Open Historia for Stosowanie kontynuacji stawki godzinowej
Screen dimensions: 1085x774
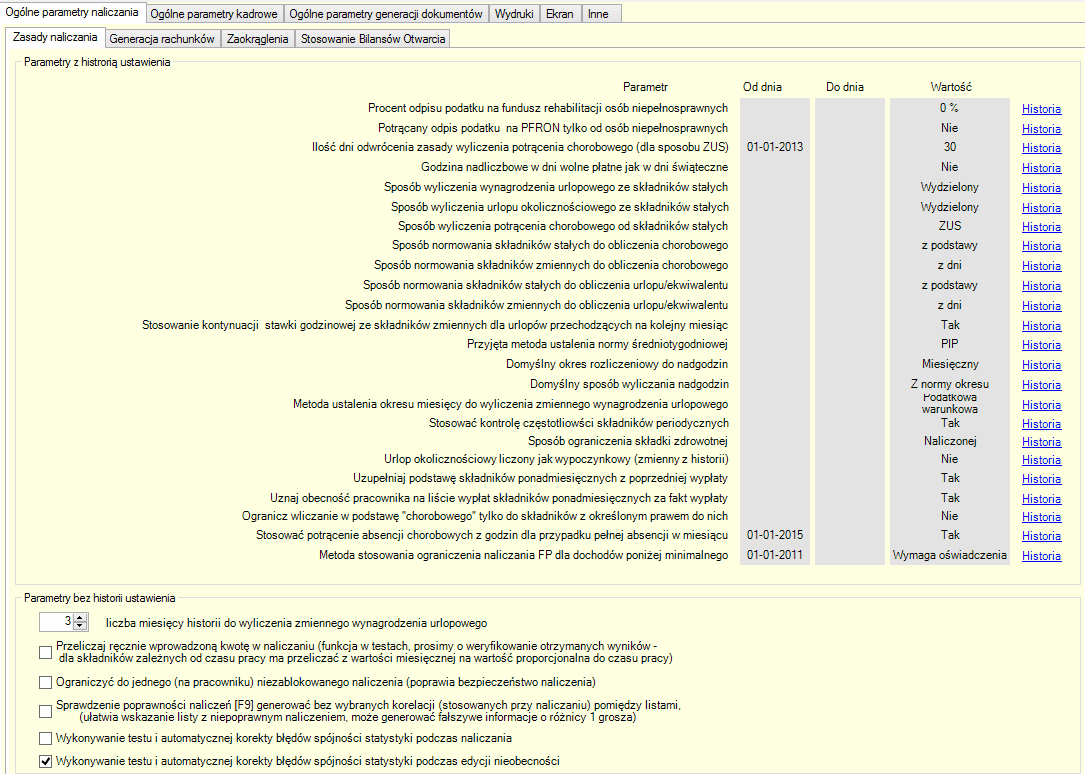1041,326
